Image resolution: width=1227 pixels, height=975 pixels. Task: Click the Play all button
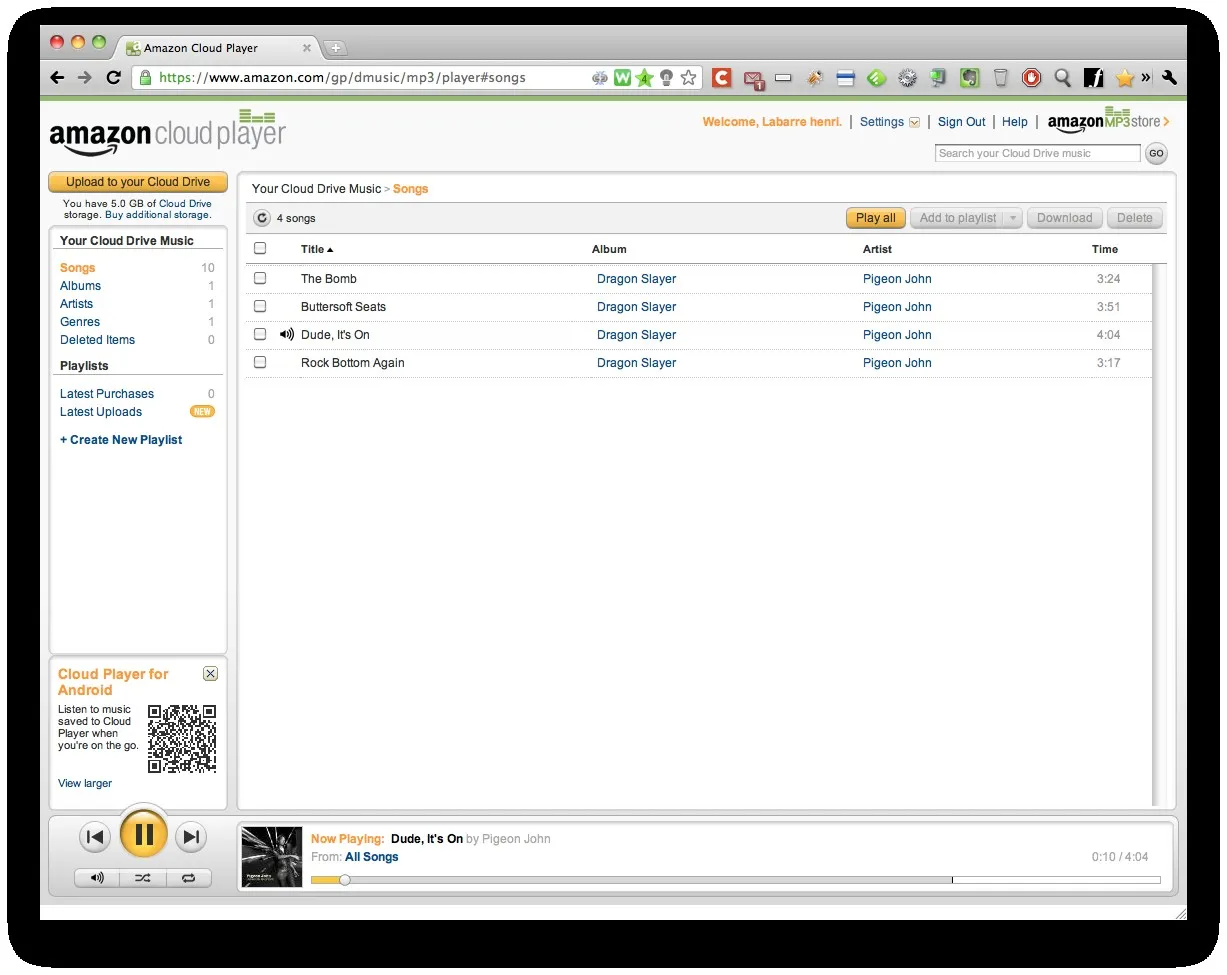tap(875, 218)
